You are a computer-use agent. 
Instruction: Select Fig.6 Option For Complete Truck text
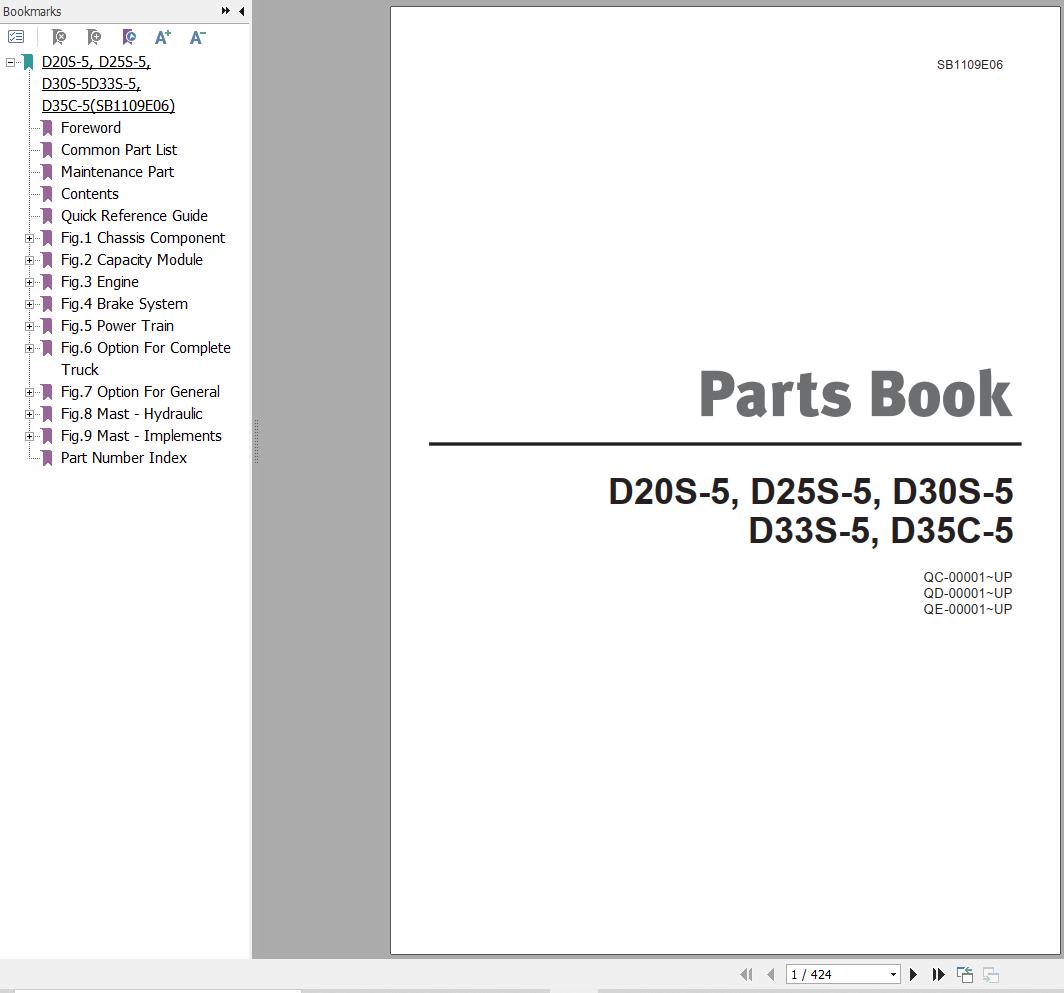146,358
